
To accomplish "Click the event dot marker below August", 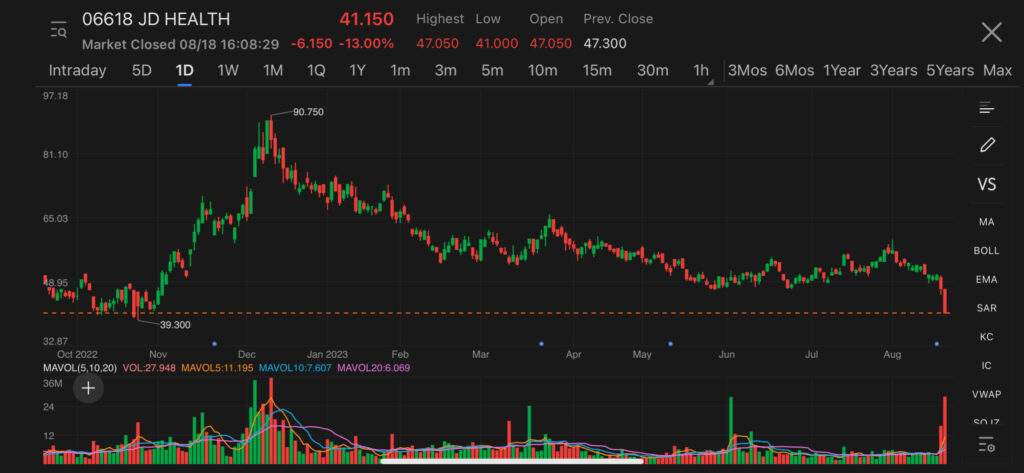I will 936,344.
